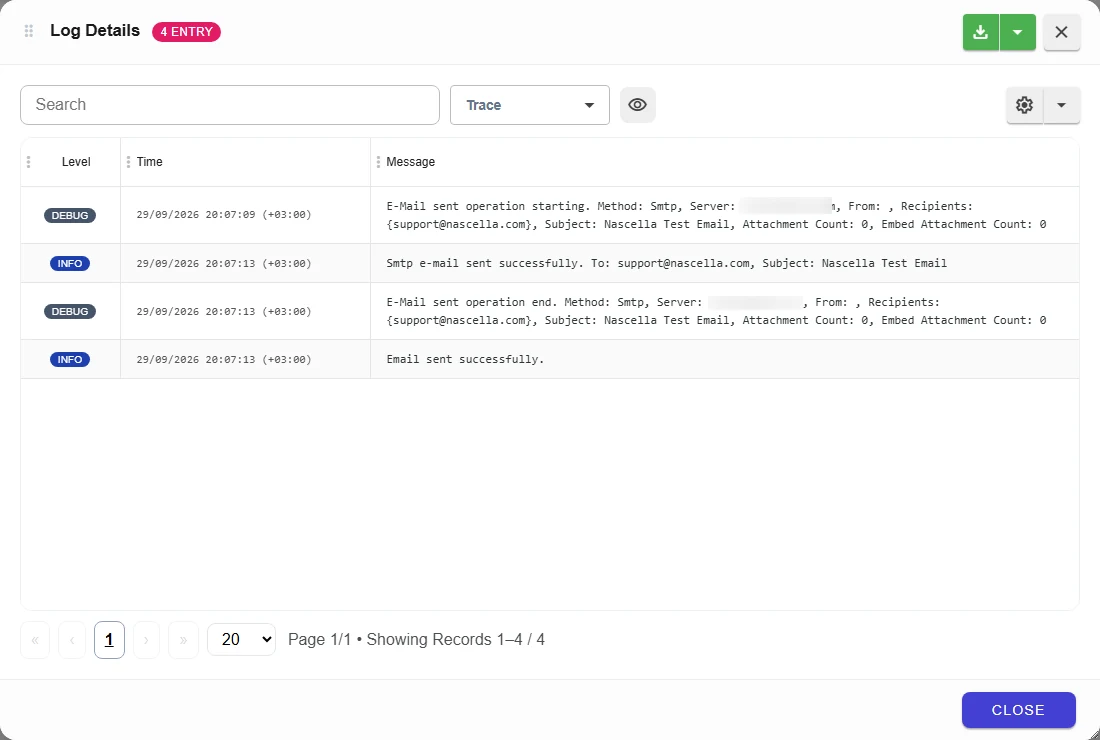Open the download options dropdown arrow

pos(1018,32)
